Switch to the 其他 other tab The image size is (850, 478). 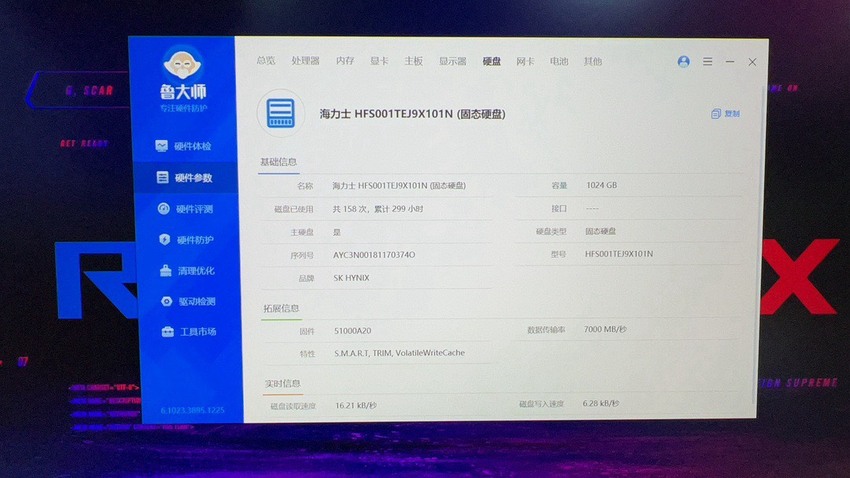coord(593,61)
